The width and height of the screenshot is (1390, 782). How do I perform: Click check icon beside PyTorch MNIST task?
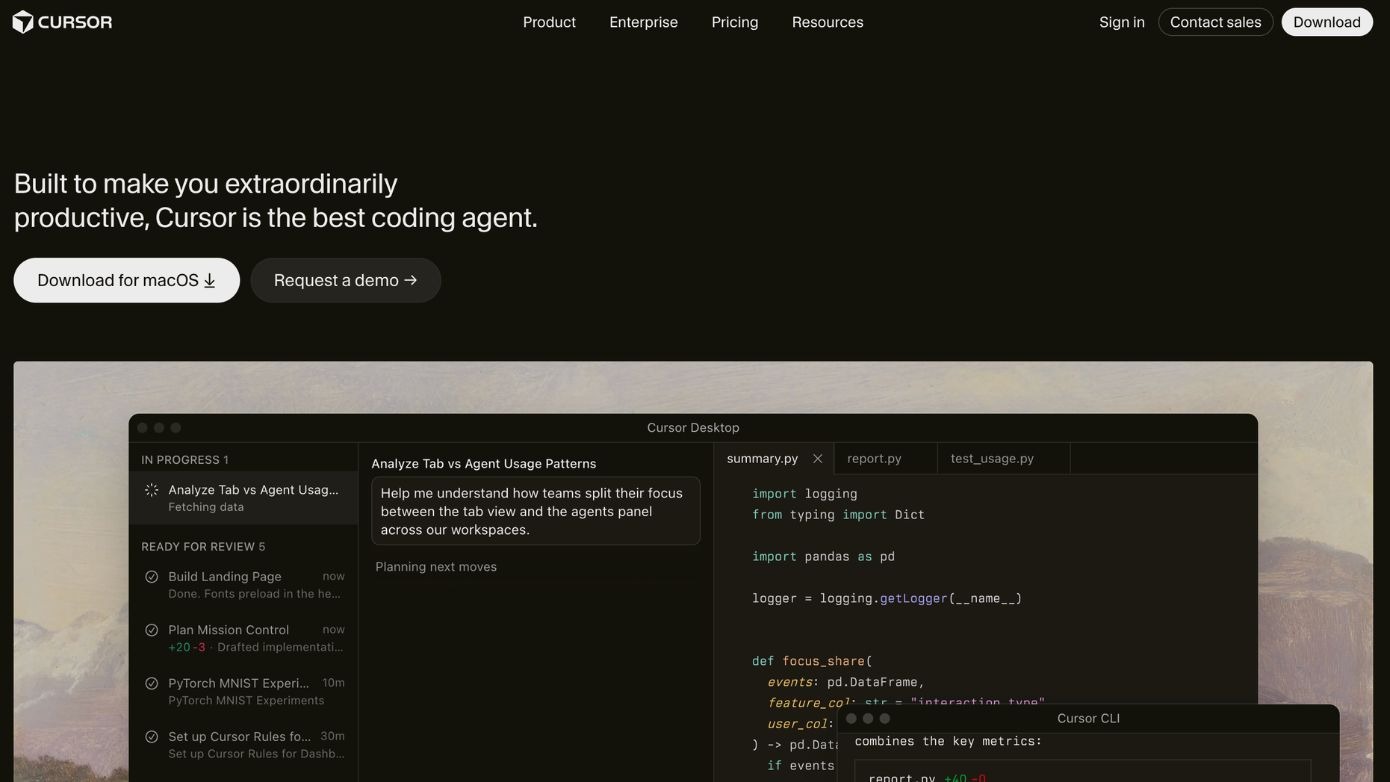[151, 684]
